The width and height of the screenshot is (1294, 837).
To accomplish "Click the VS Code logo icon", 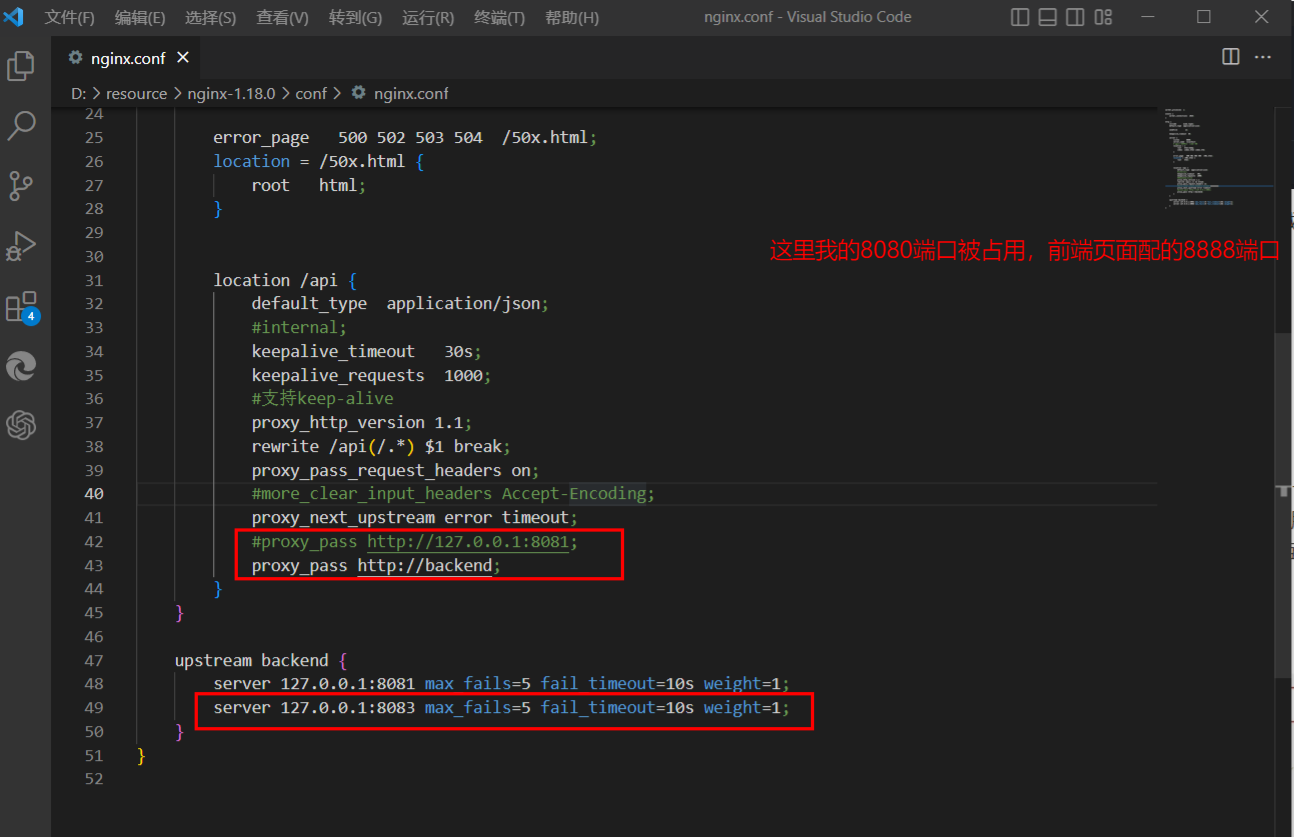I will pyautogui.click(x=14, y=17).
